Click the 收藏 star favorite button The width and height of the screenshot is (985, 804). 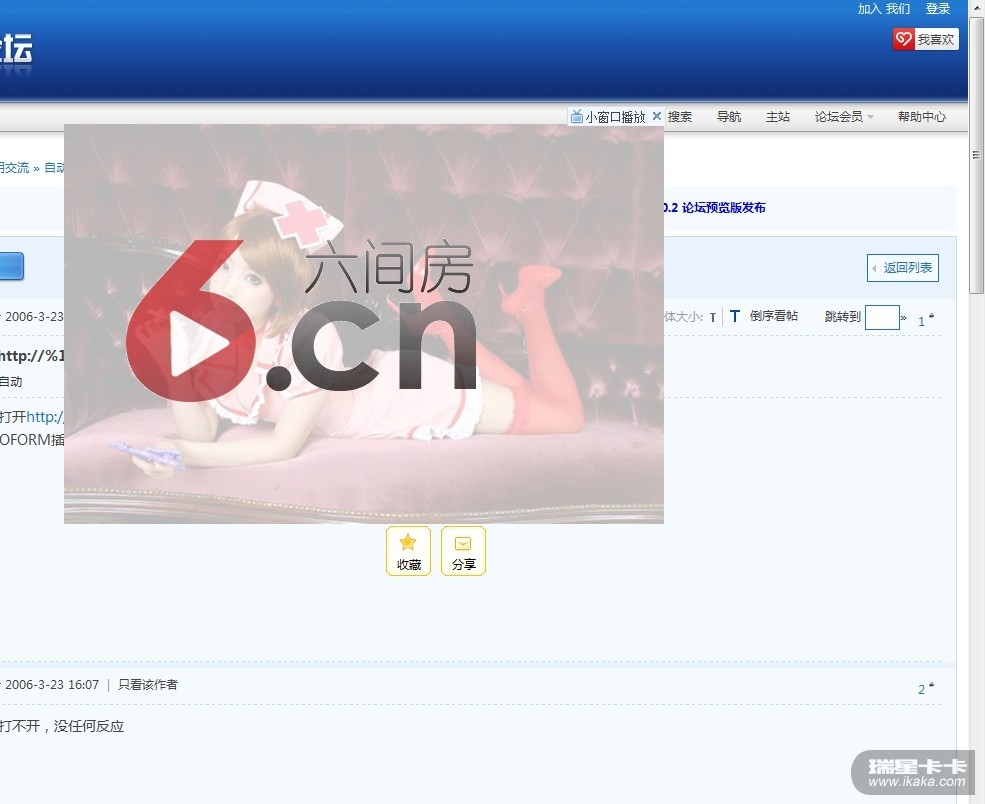tap(408, 551)
